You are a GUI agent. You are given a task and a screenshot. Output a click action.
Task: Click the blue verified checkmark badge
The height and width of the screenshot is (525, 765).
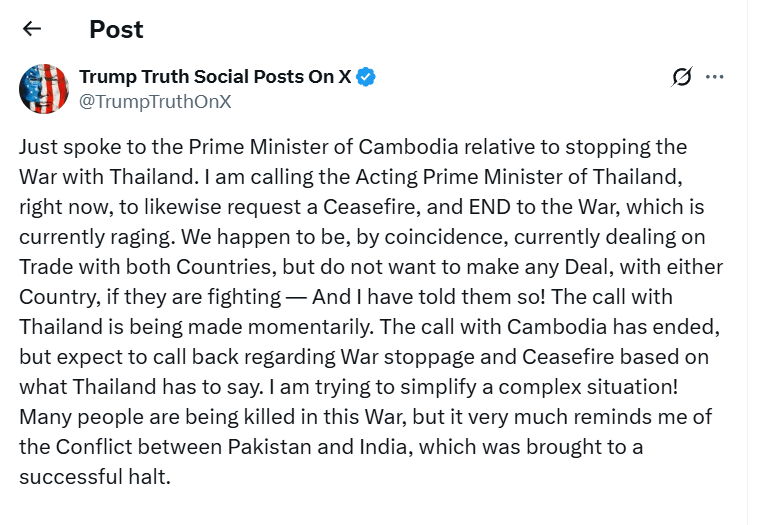click(x=367, y=77)
